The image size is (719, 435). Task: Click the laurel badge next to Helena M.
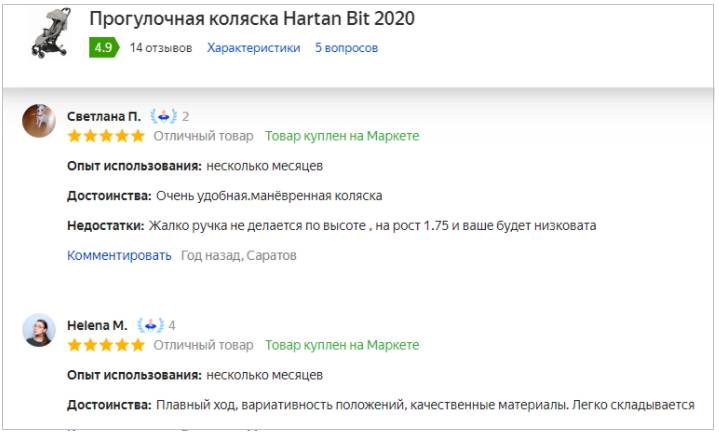click(x=150, y=325)
